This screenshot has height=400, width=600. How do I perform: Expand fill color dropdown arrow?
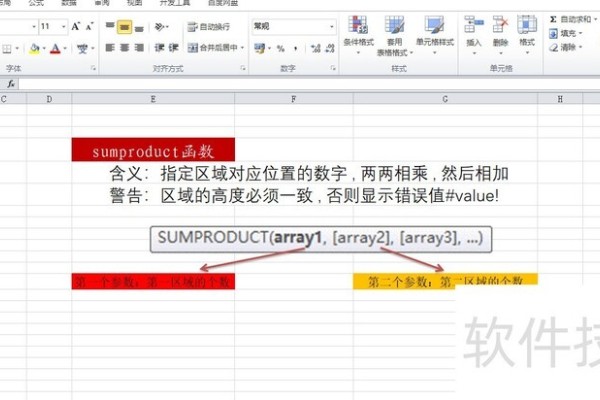(44, 49)
